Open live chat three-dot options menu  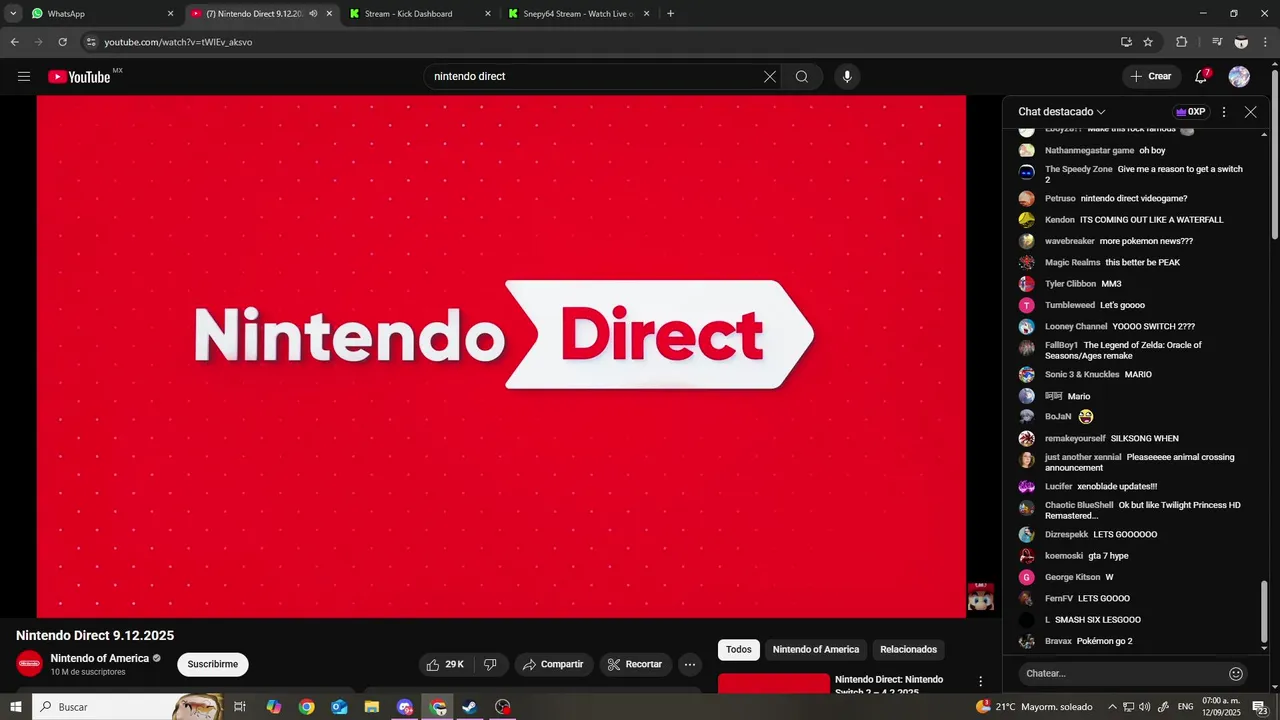(1224, 112)
